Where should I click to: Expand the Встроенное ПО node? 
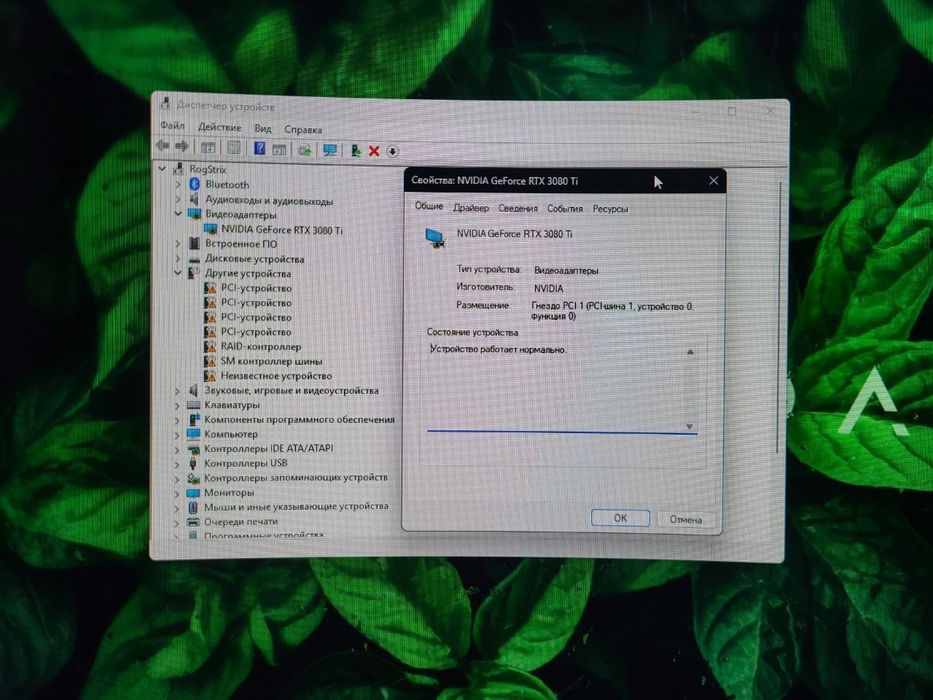pos(178,243)
